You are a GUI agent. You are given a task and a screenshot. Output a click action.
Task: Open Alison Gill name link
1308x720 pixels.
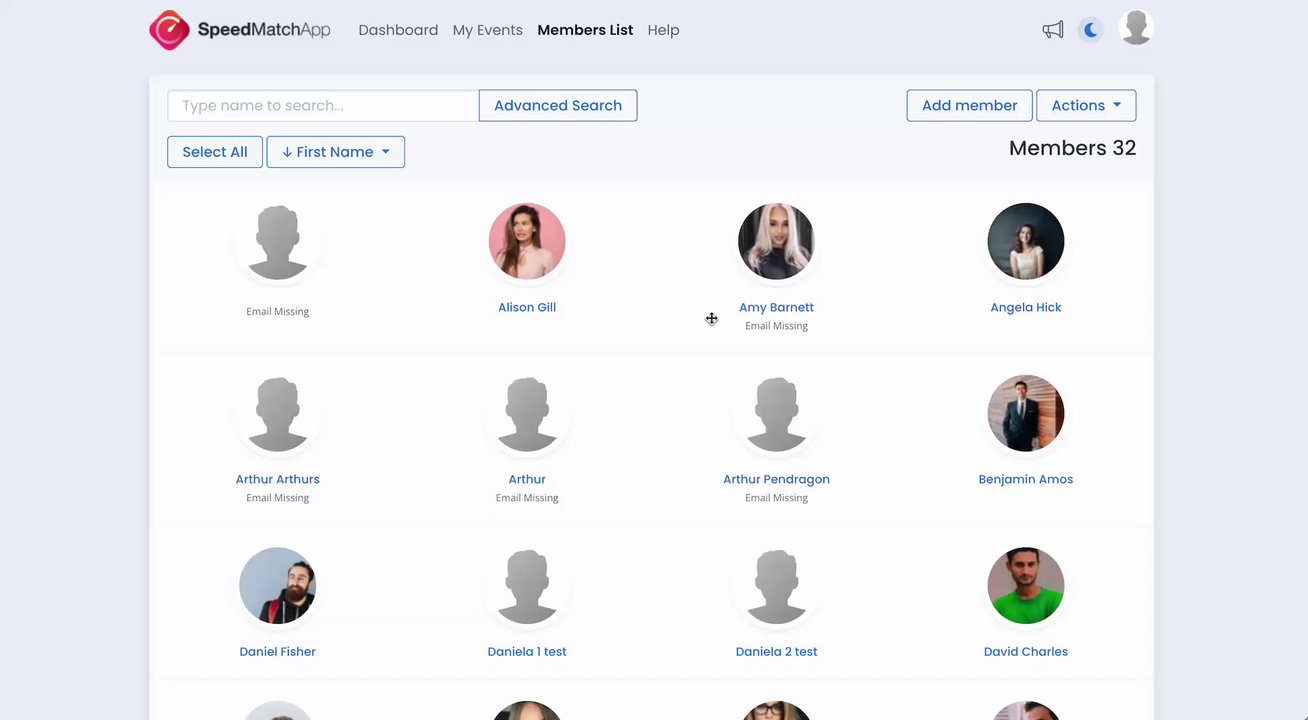click(x=527, y=307)
